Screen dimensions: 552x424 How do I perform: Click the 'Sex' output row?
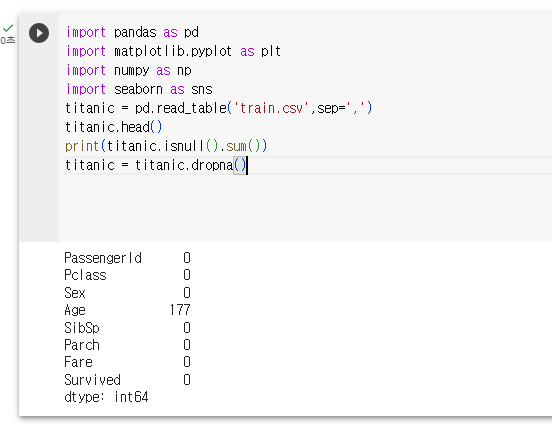coord(127,293)
